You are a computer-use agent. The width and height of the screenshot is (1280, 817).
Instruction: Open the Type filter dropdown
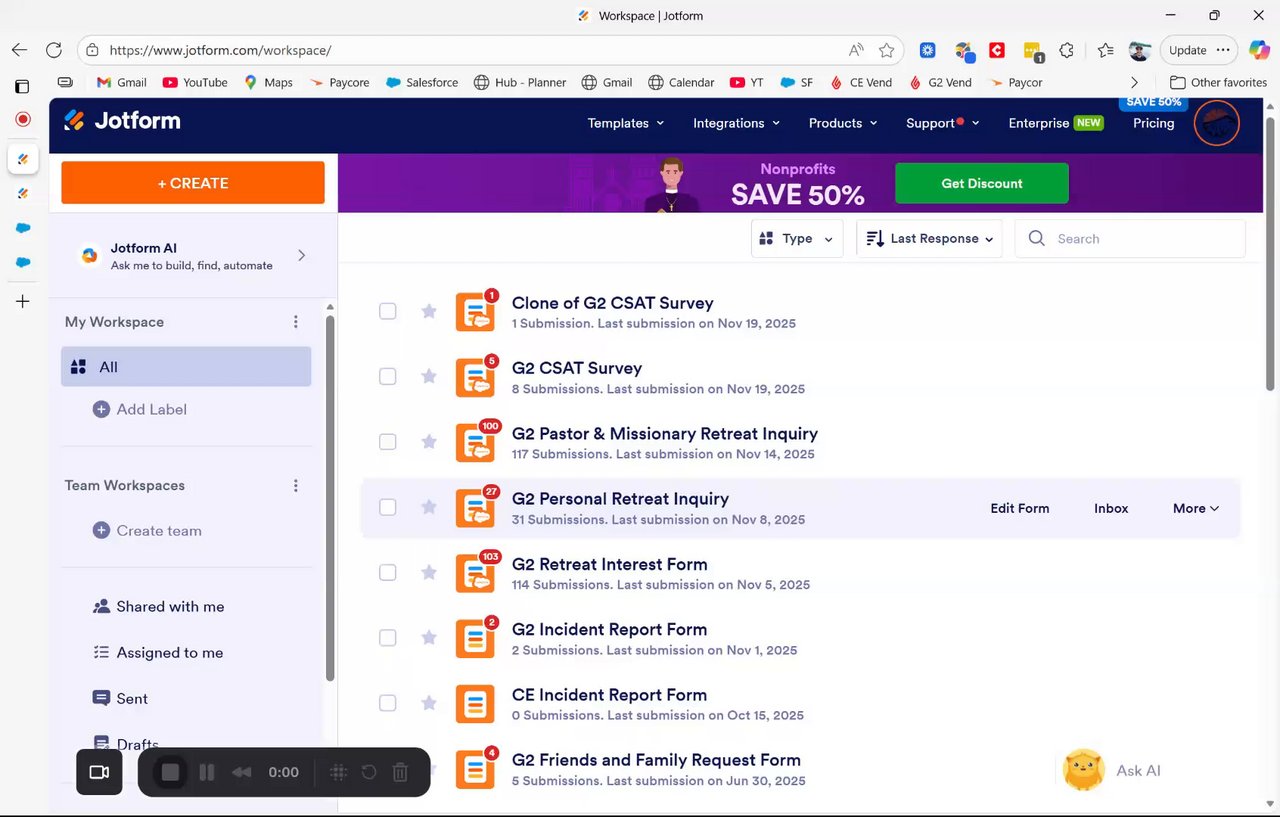click(797, 238)
